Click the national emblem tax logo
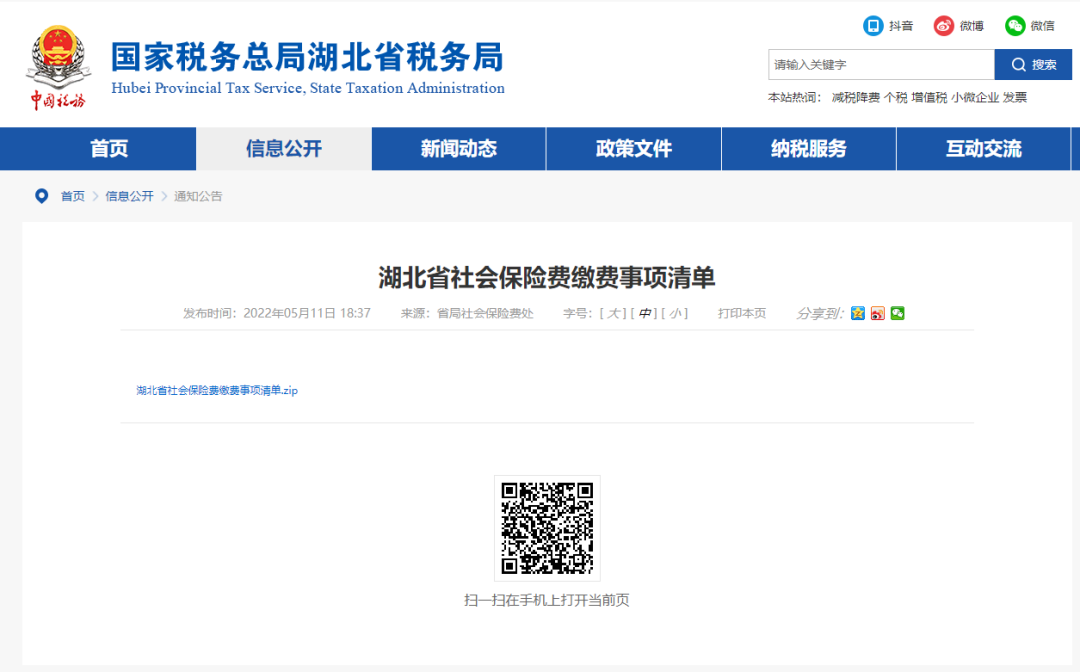This screenshot has width=1080, height=672. click(58, 67)
